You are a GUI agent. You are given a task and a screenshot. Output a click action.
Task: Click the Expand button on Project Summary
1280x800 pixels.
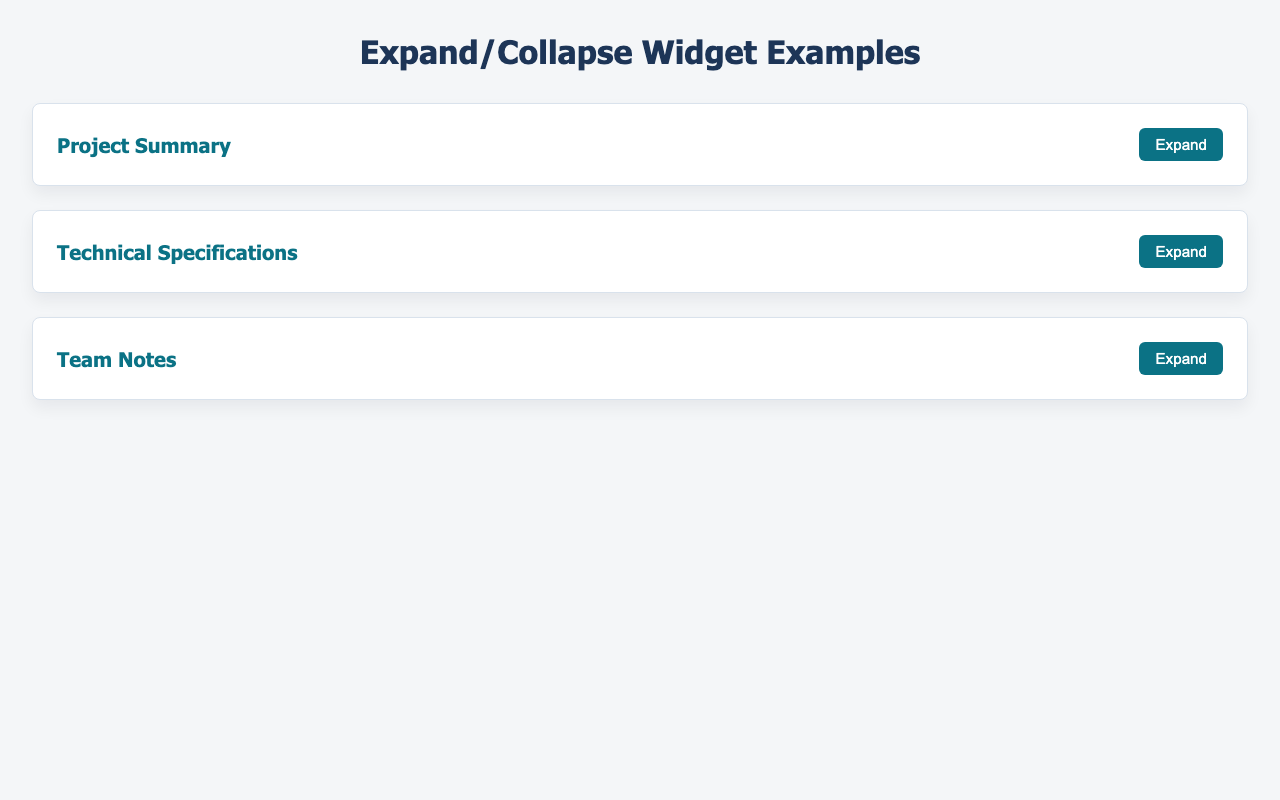(x=1180, y=144)
